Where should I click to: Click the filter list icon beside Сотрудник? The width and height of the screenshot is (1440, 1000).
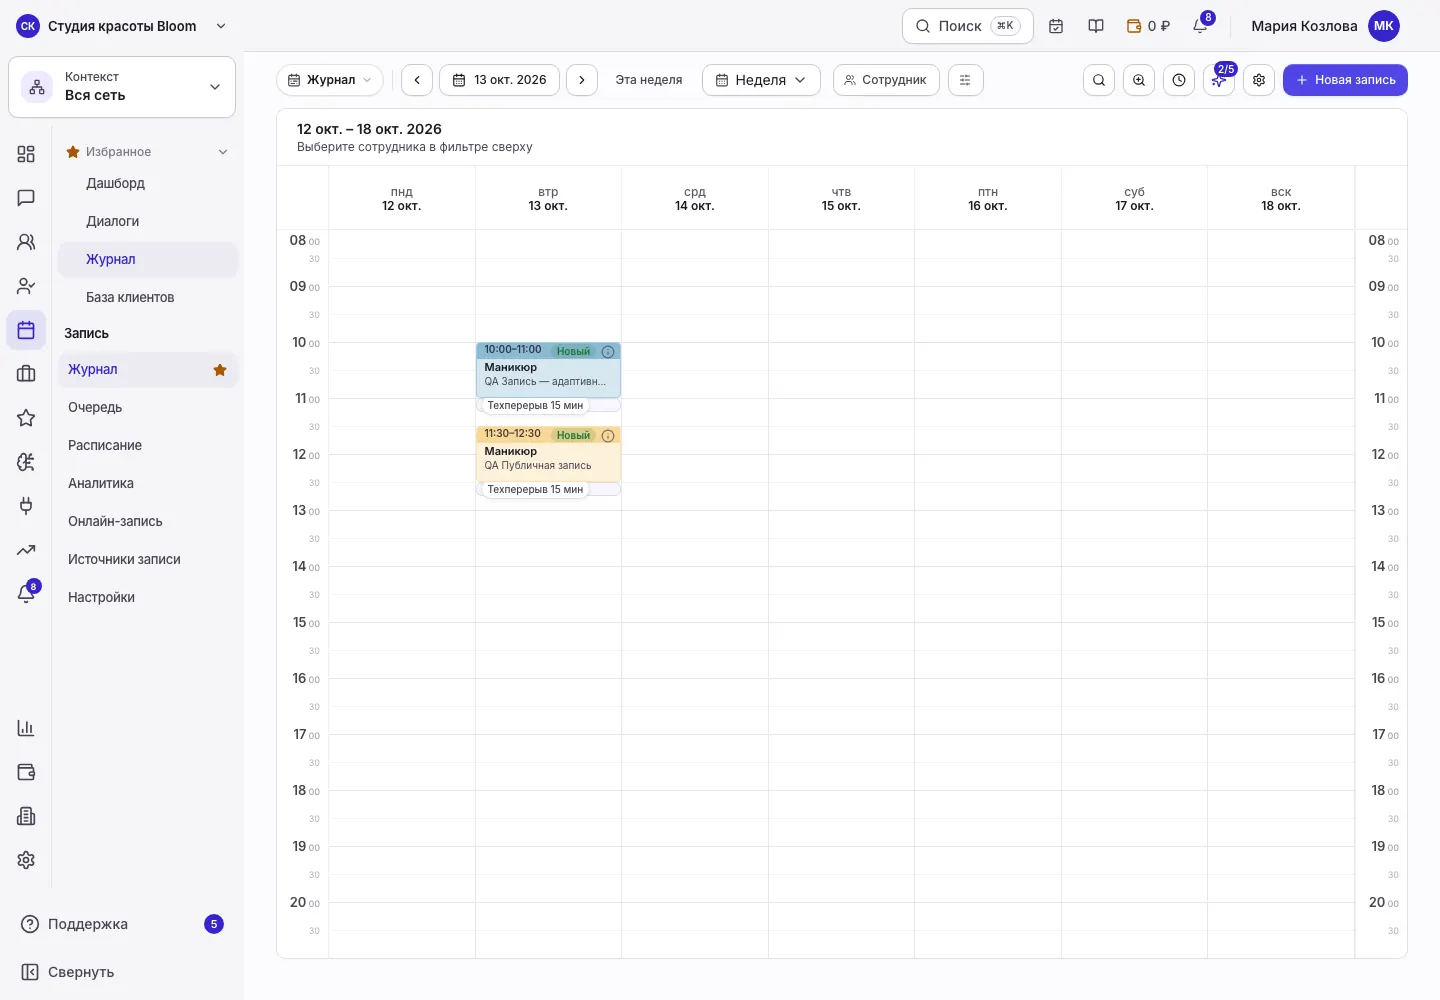click(965, 80)
